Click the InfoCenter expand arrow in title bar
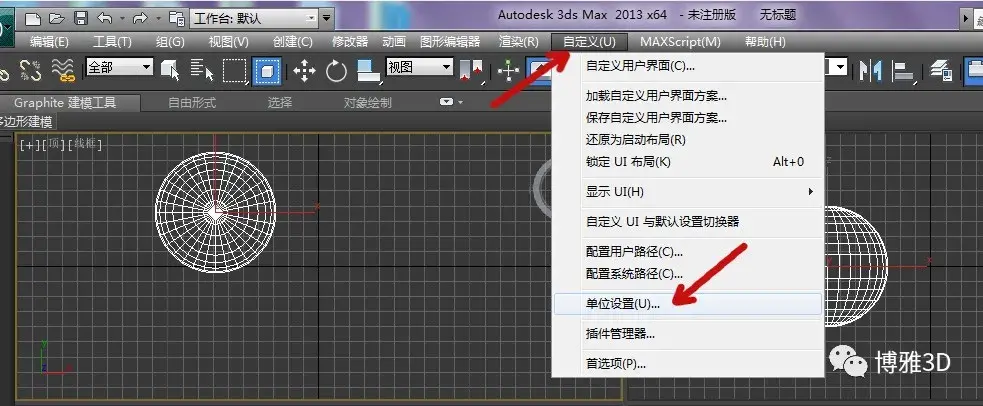 [966, 18]
